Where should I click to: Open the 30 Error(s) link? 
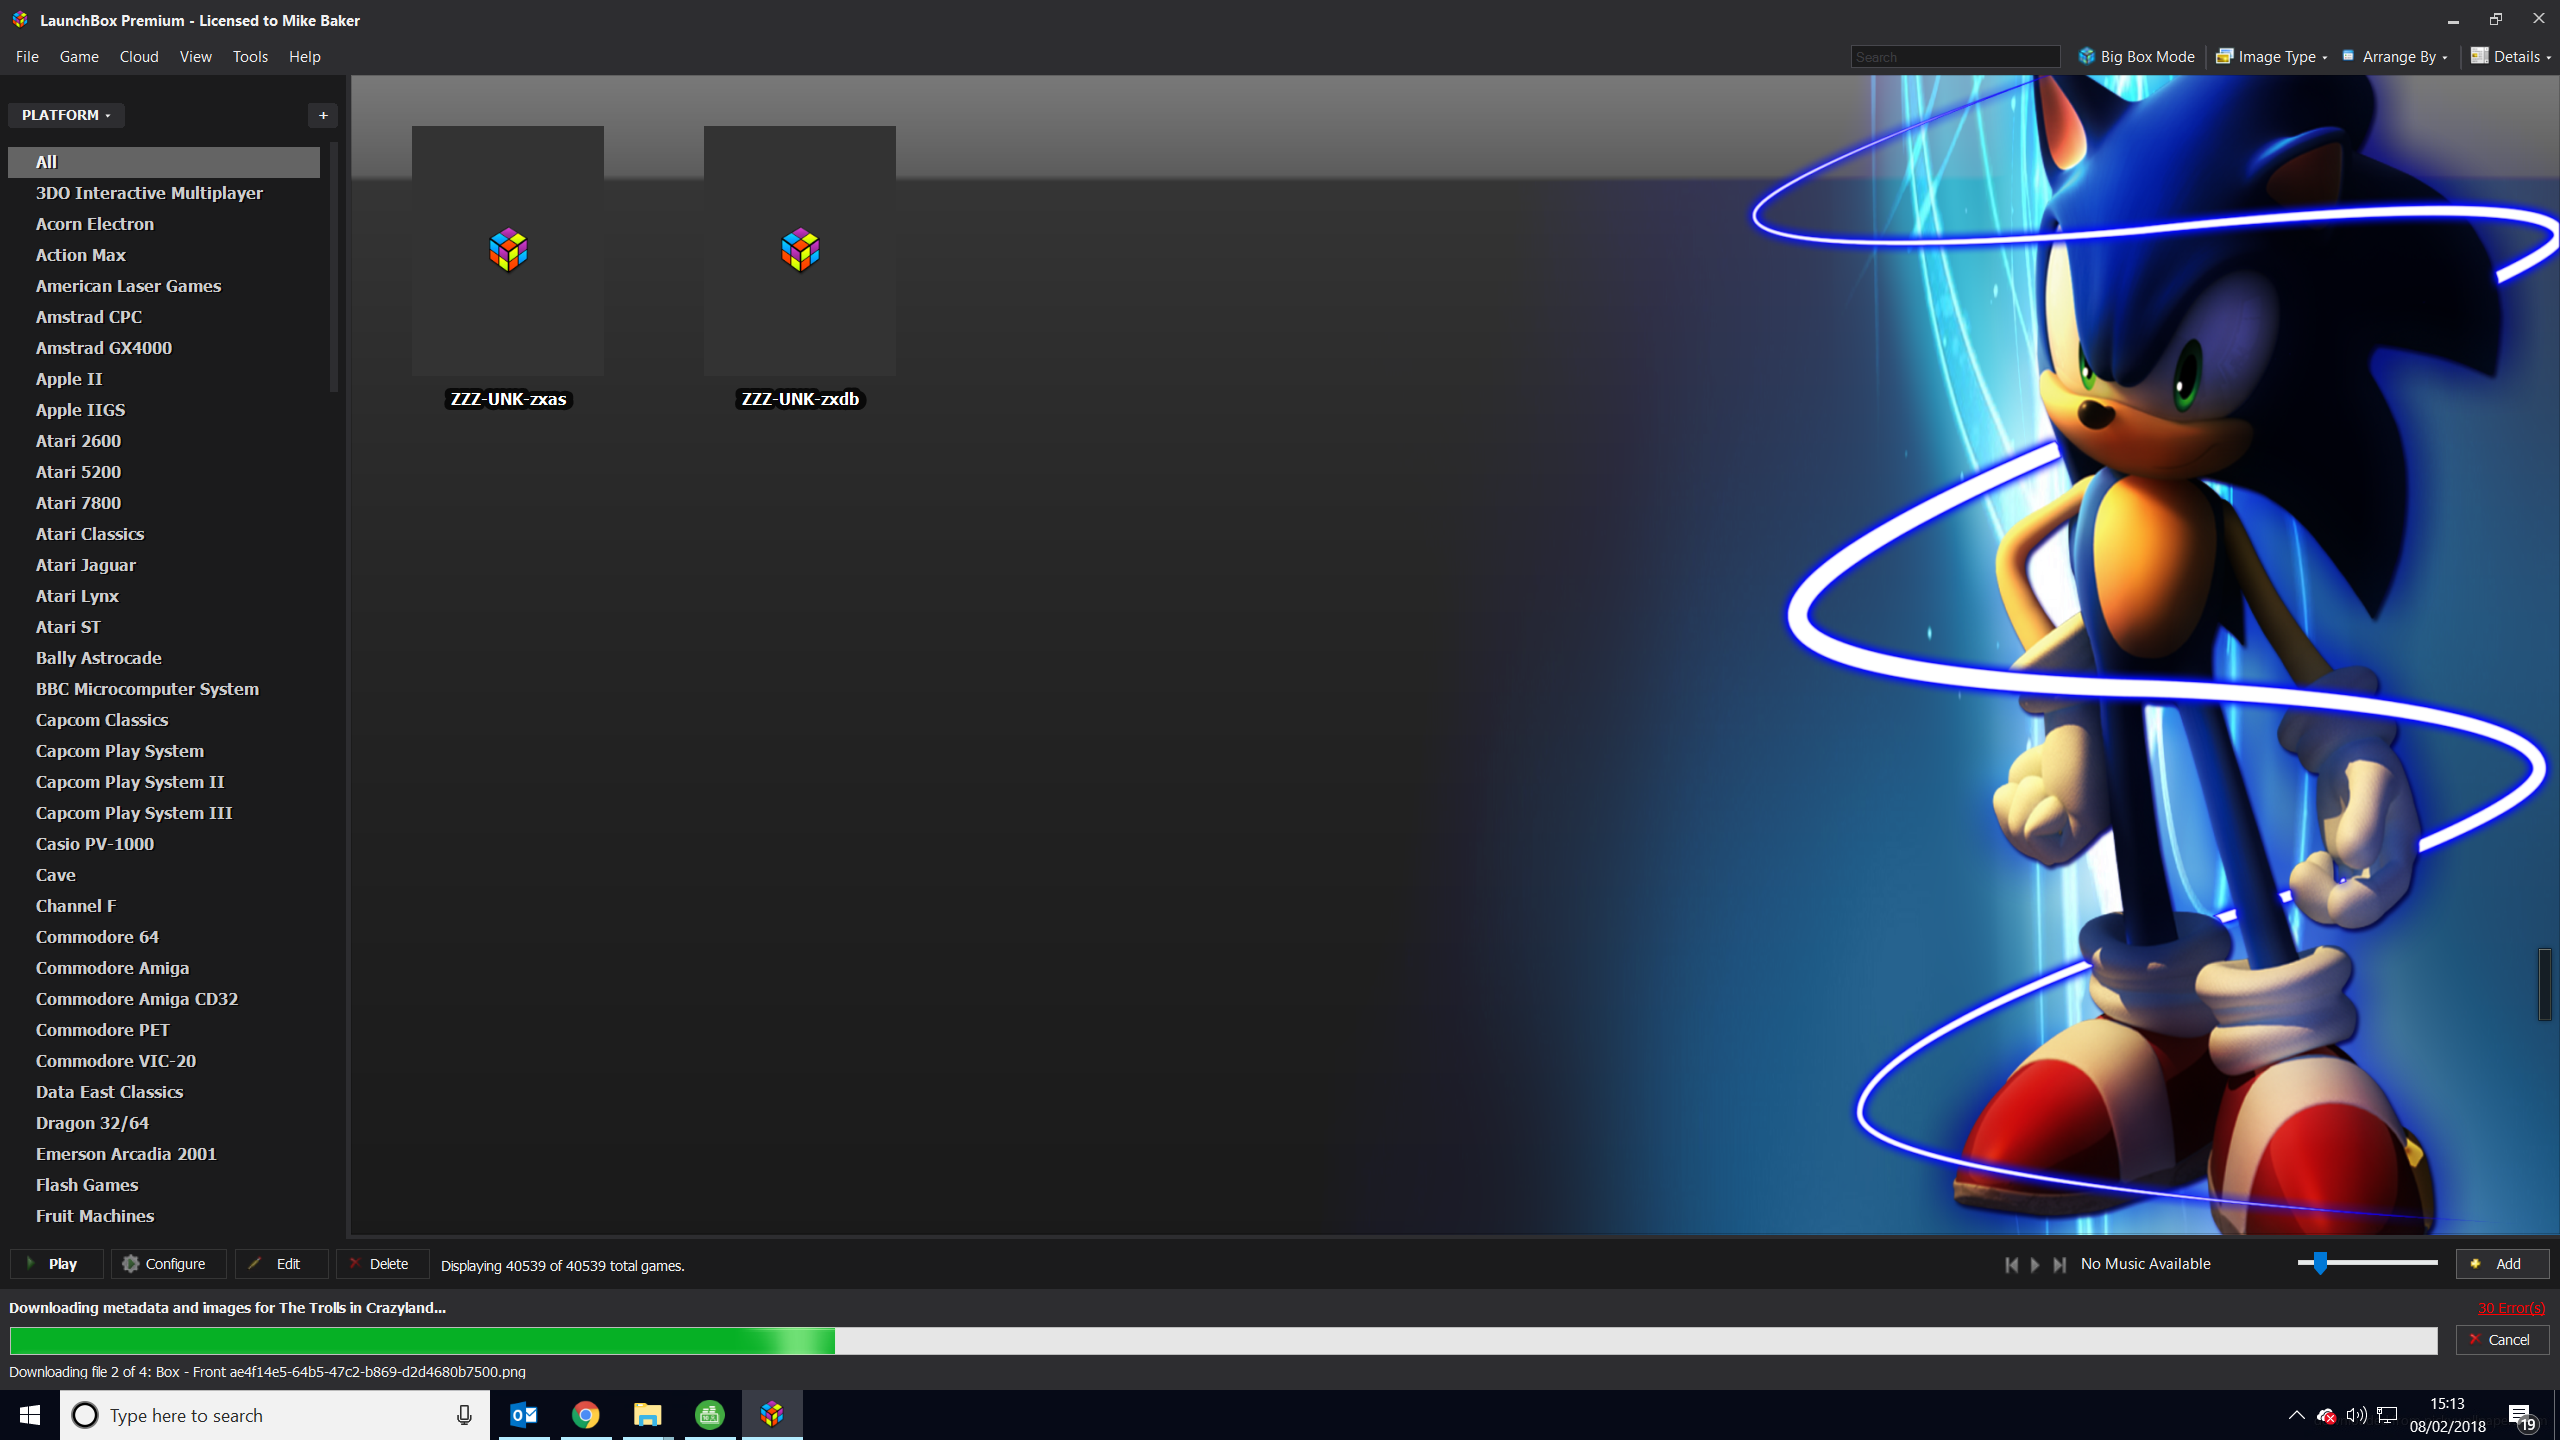(2511, 1308)
